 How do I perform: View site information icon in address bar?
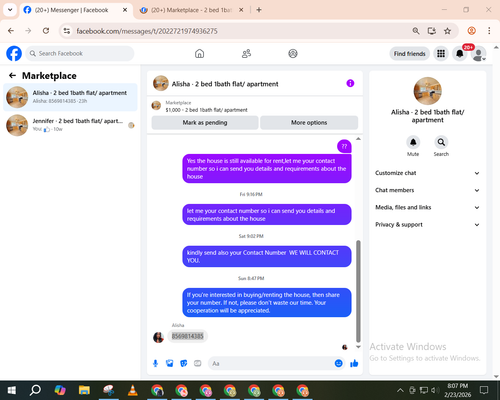pos(67,31)
